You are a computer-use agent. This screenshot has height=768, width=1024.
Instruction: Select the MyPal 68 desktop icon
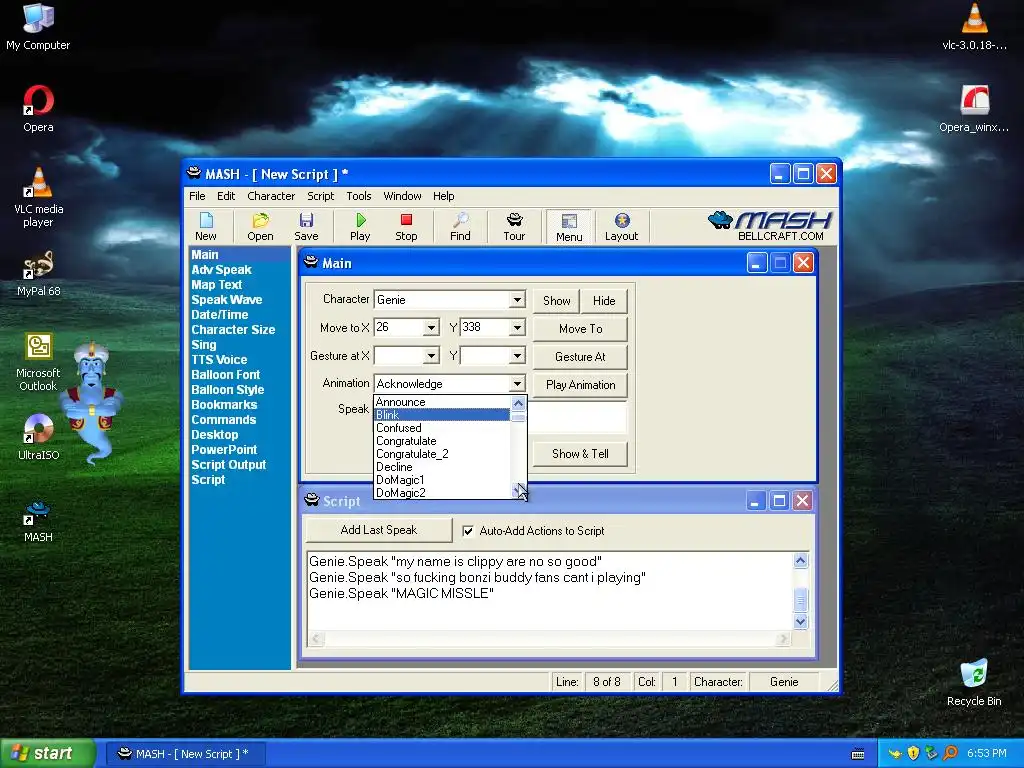[38, 274]
